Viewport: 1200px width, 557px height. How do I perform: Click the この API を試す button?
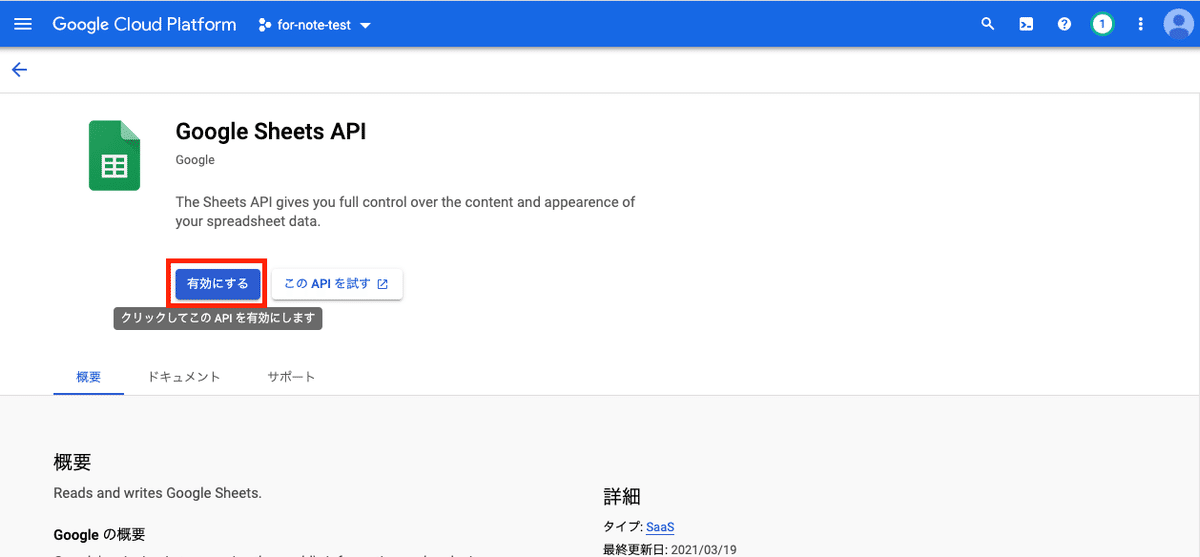click(337, 284)
